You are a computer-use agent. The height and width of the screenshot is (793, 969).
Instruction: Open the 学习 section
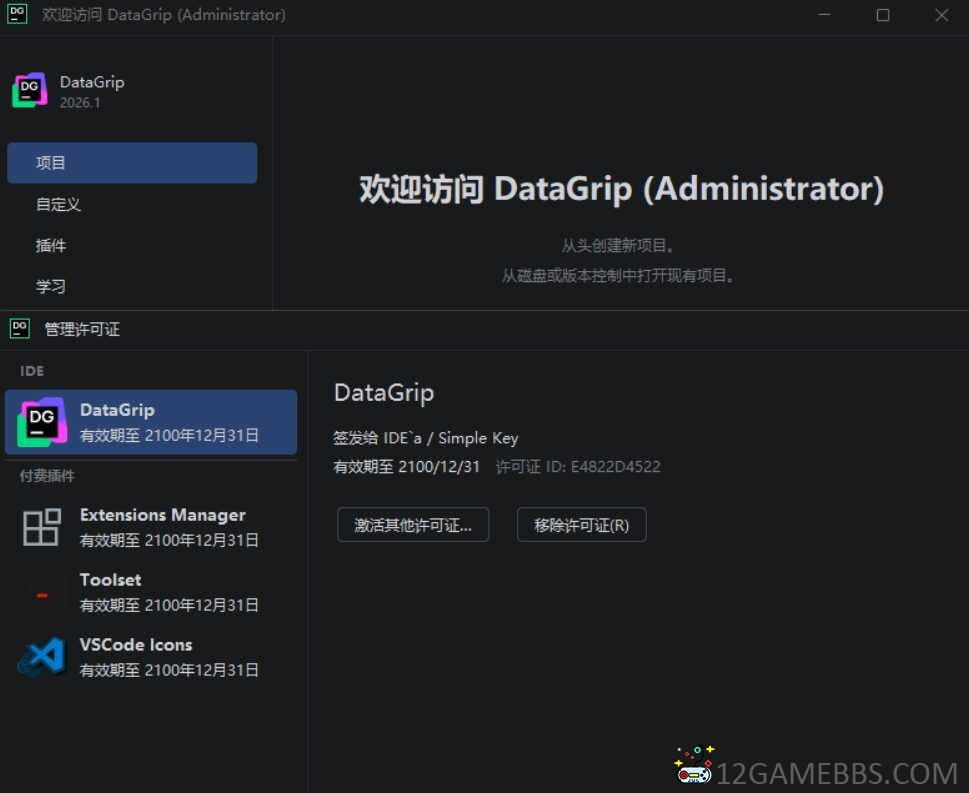tap(51, 286)
